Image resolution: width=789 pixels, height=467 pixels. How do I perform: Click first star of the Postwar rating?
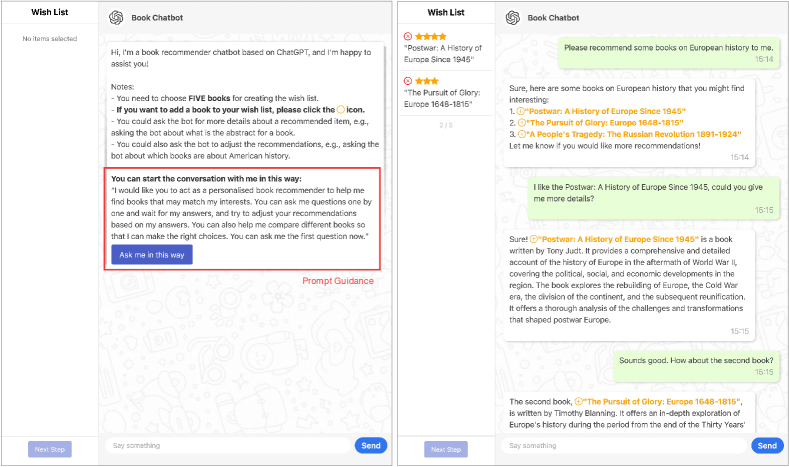419,36
